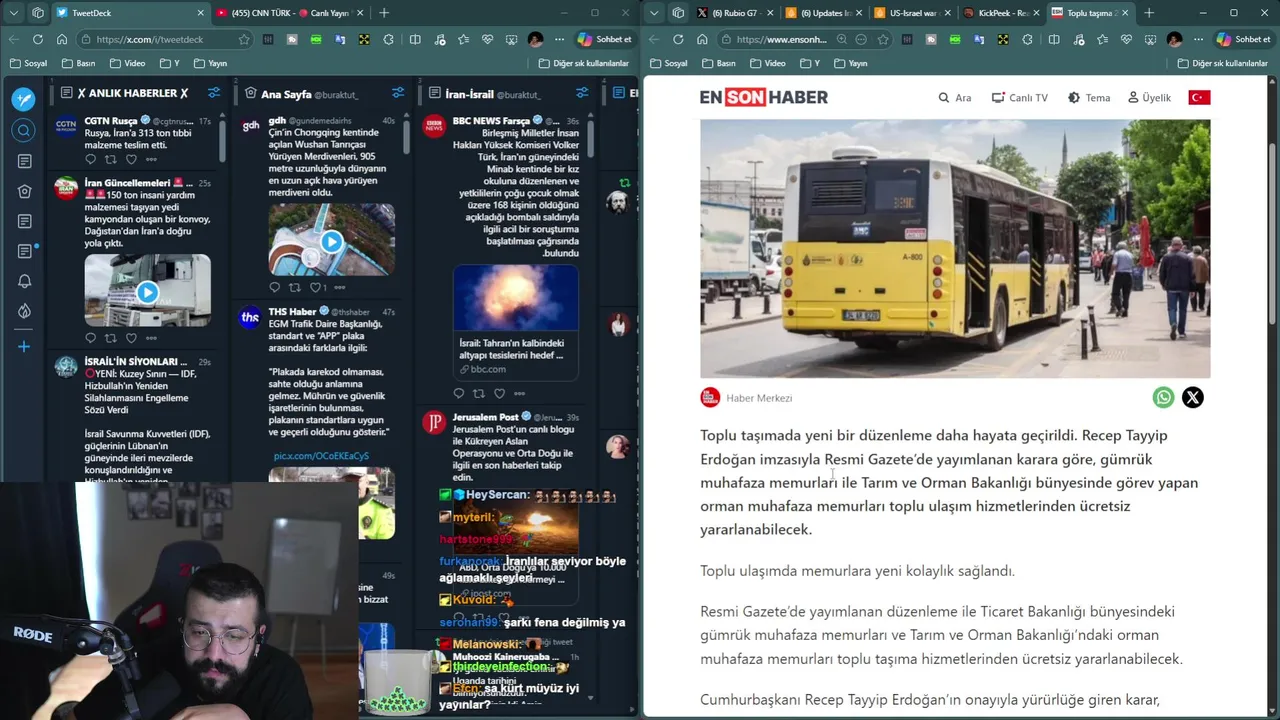Open Ara search on Ensonhaber
This screenshot has height=720, width=1280.
tap(955, 98)
